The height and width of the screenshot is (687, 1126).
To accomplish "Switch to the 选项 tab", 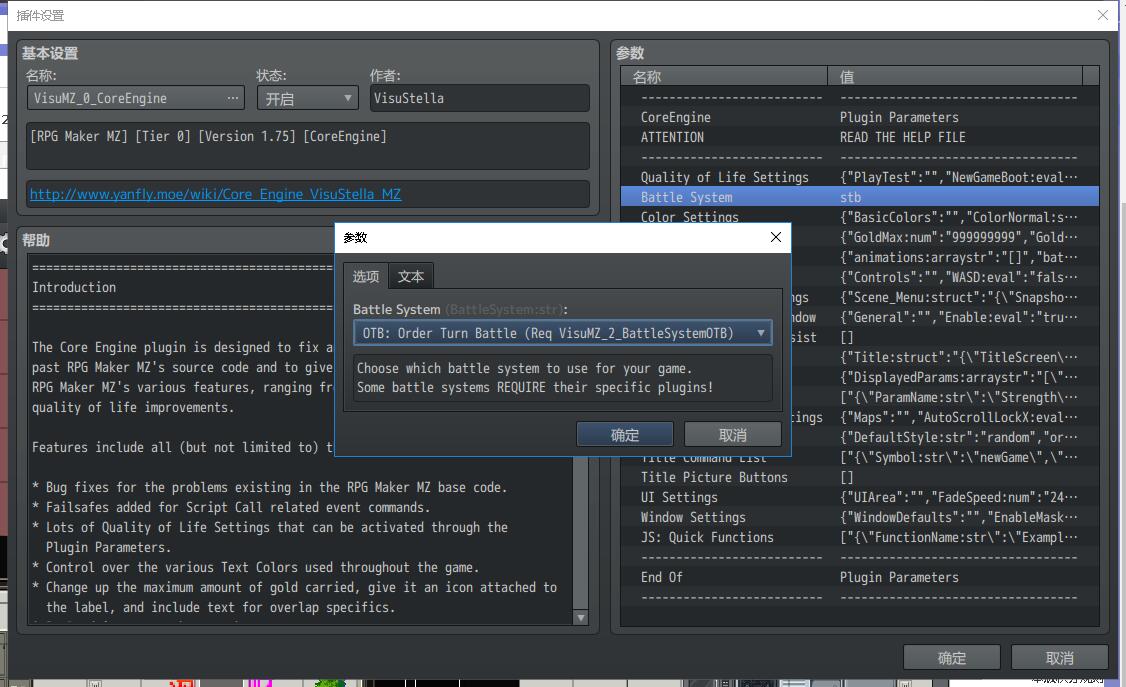I will [x=366, y=276].
